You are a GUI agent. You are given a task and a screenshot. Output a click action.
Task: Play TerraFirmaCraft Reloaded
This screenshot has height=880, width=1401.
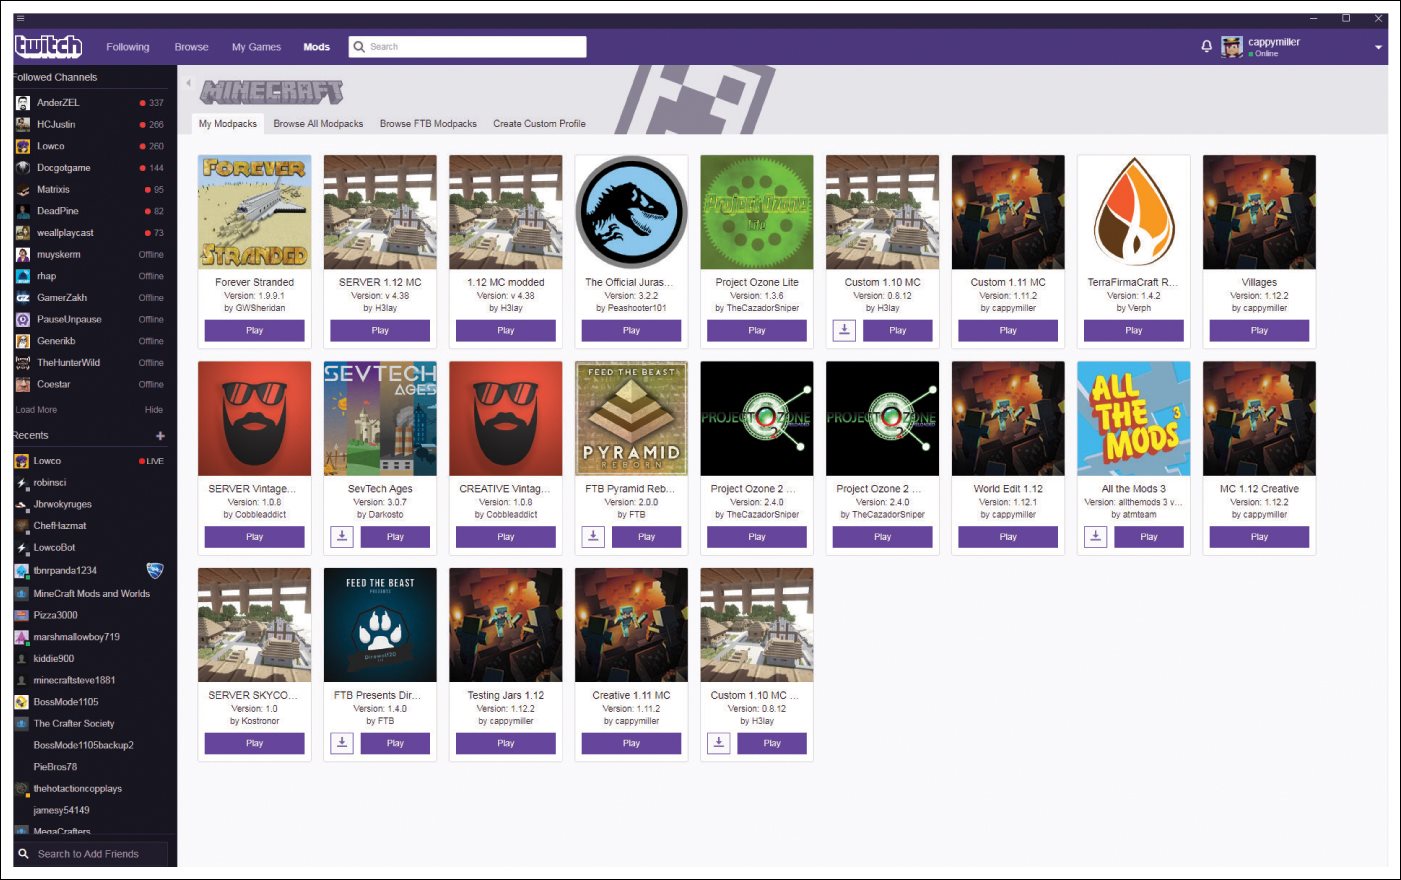(x=1133, y=330)
